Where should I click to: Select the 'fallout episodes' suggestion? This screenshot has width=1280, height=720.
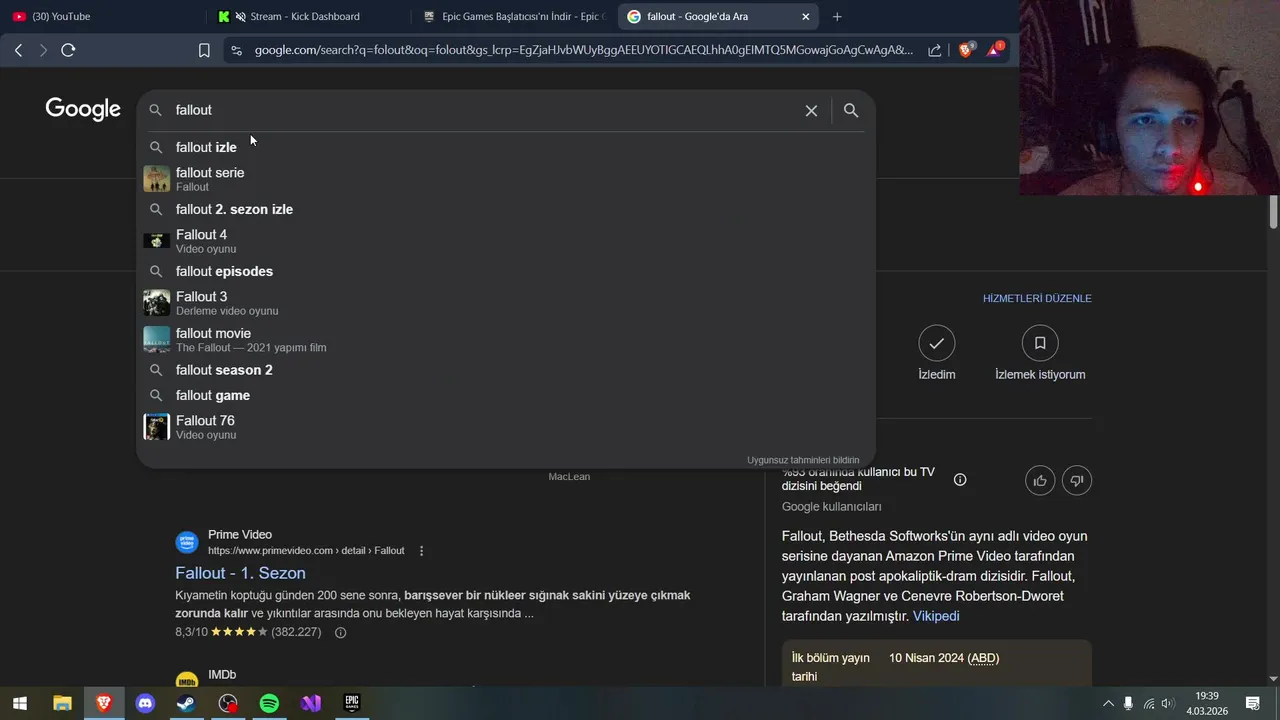(x=506, y=271)
